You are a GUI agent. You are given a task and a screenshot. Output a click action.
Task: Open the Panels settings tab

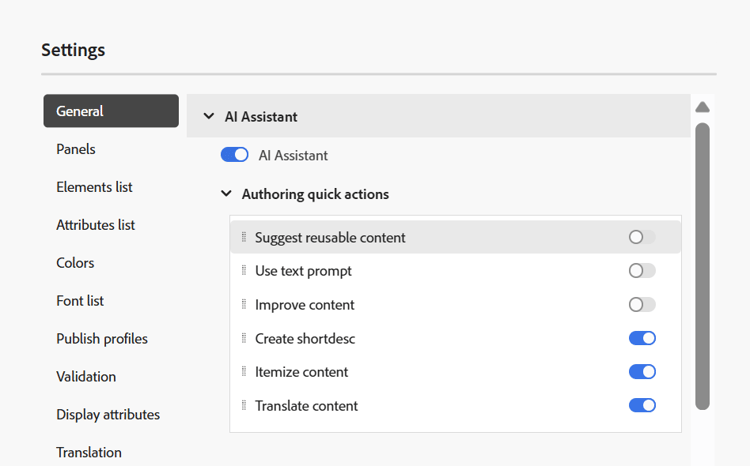(76, 149)
